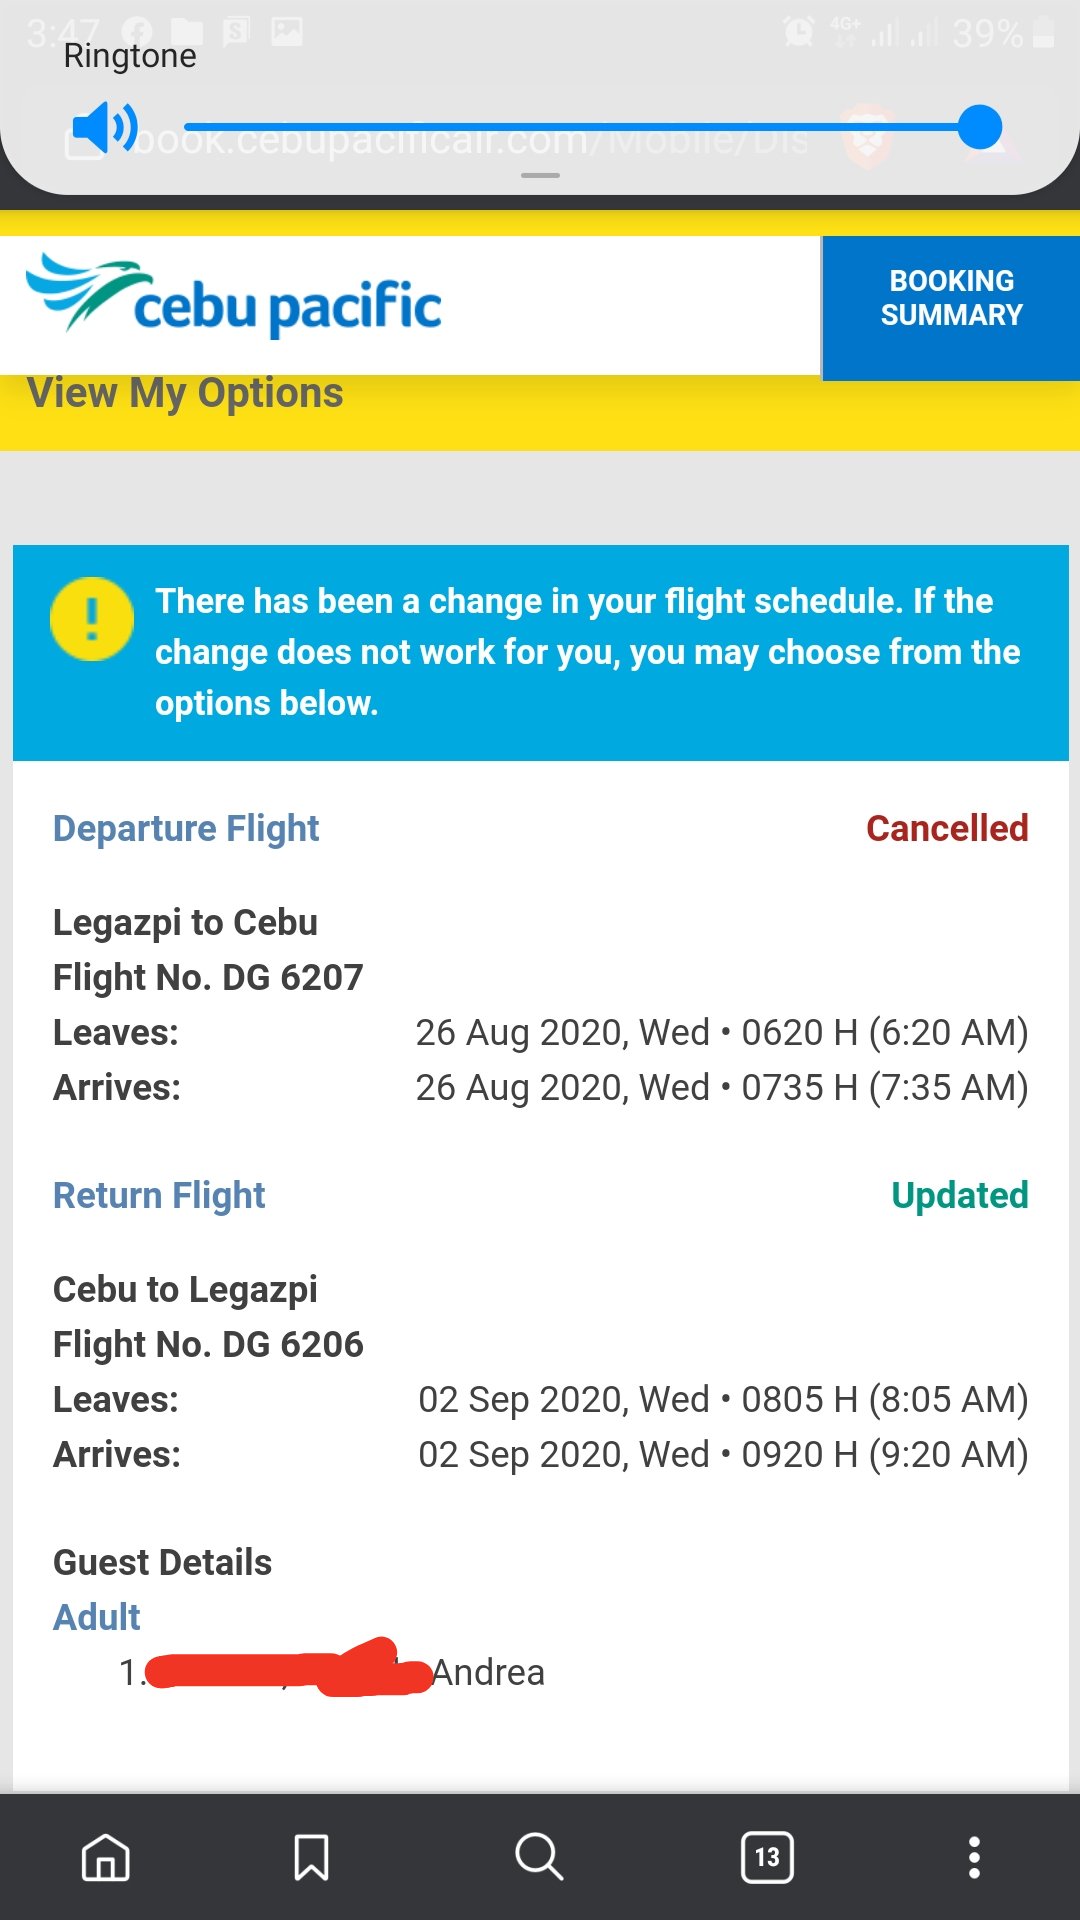Tap the Cancelled status label
1080x1920 pixels.
(x=947, y=828)
